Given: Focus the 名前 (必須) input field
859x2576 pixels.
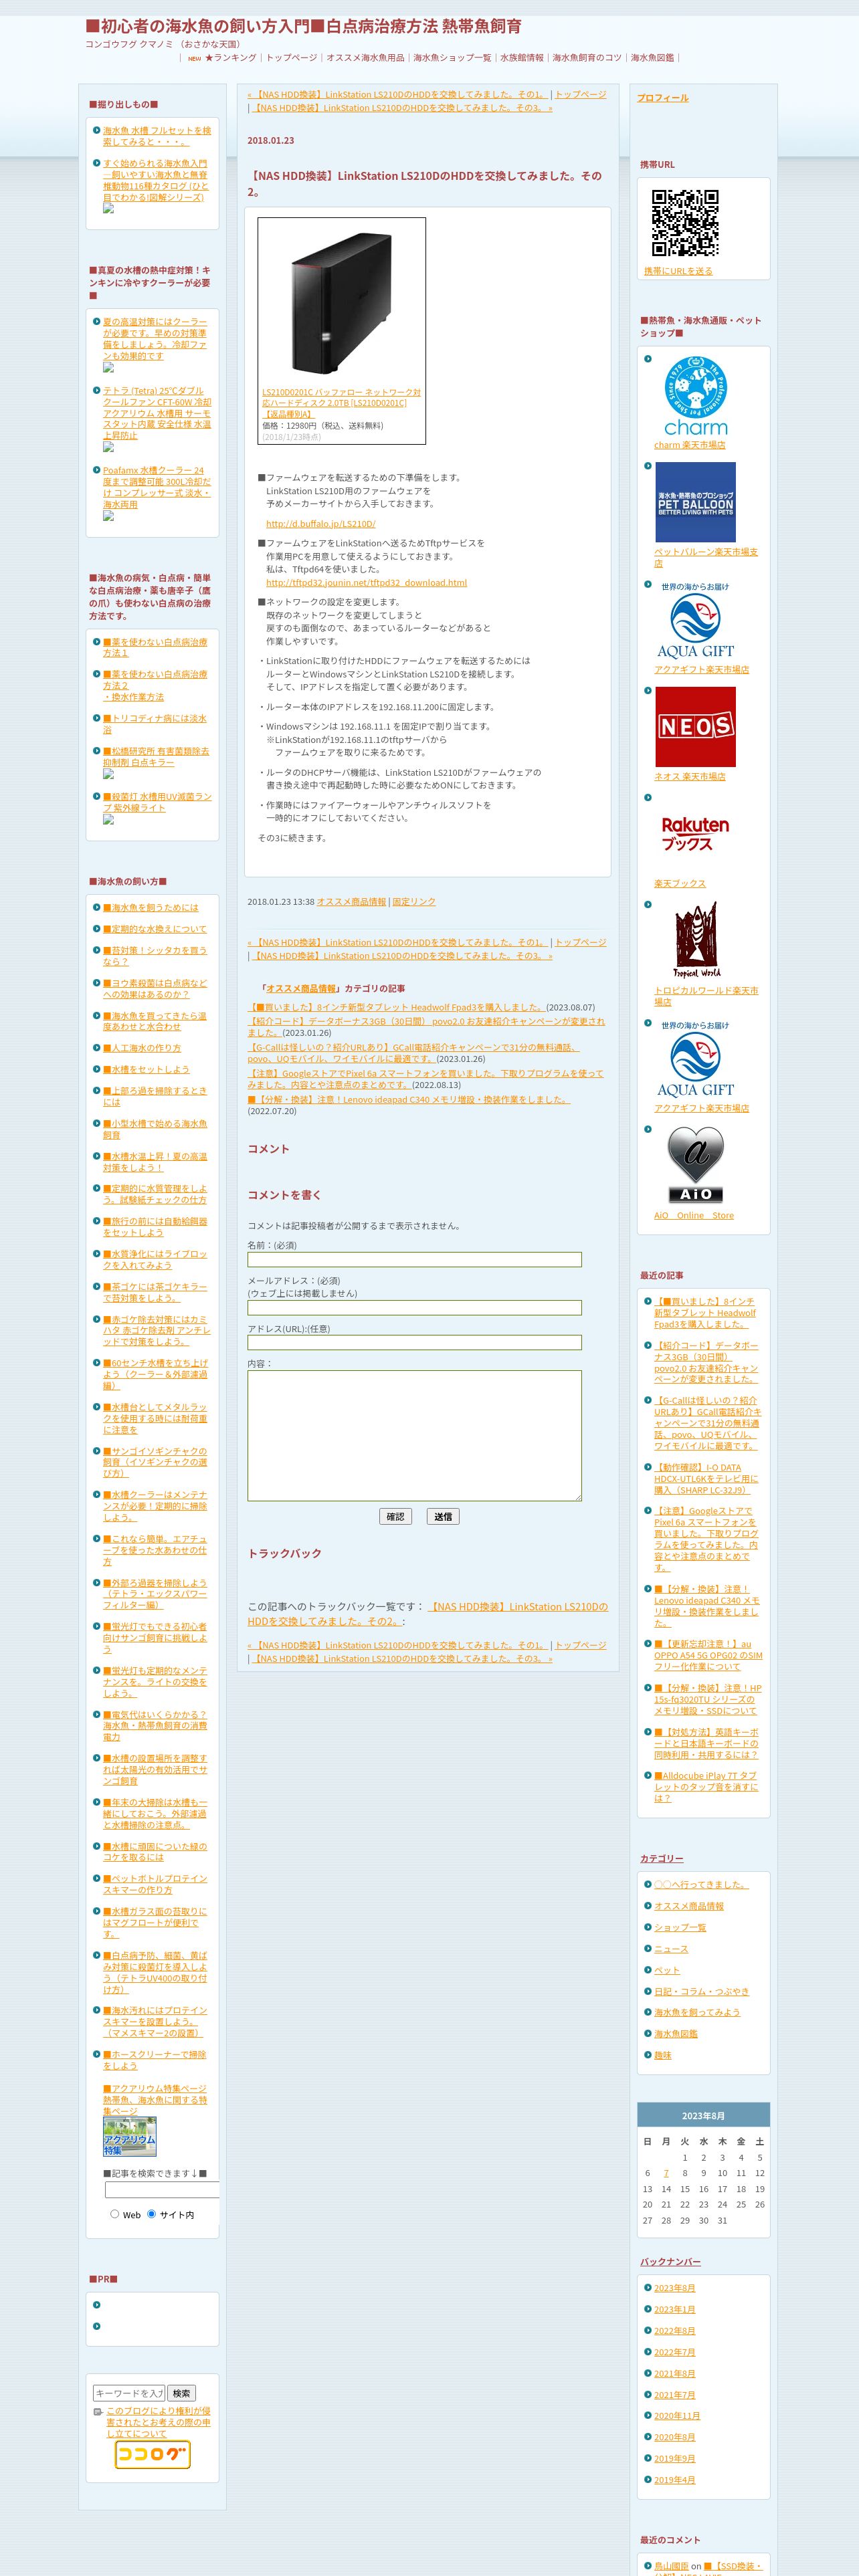Looking at the screenshot, I should 414,1259.
